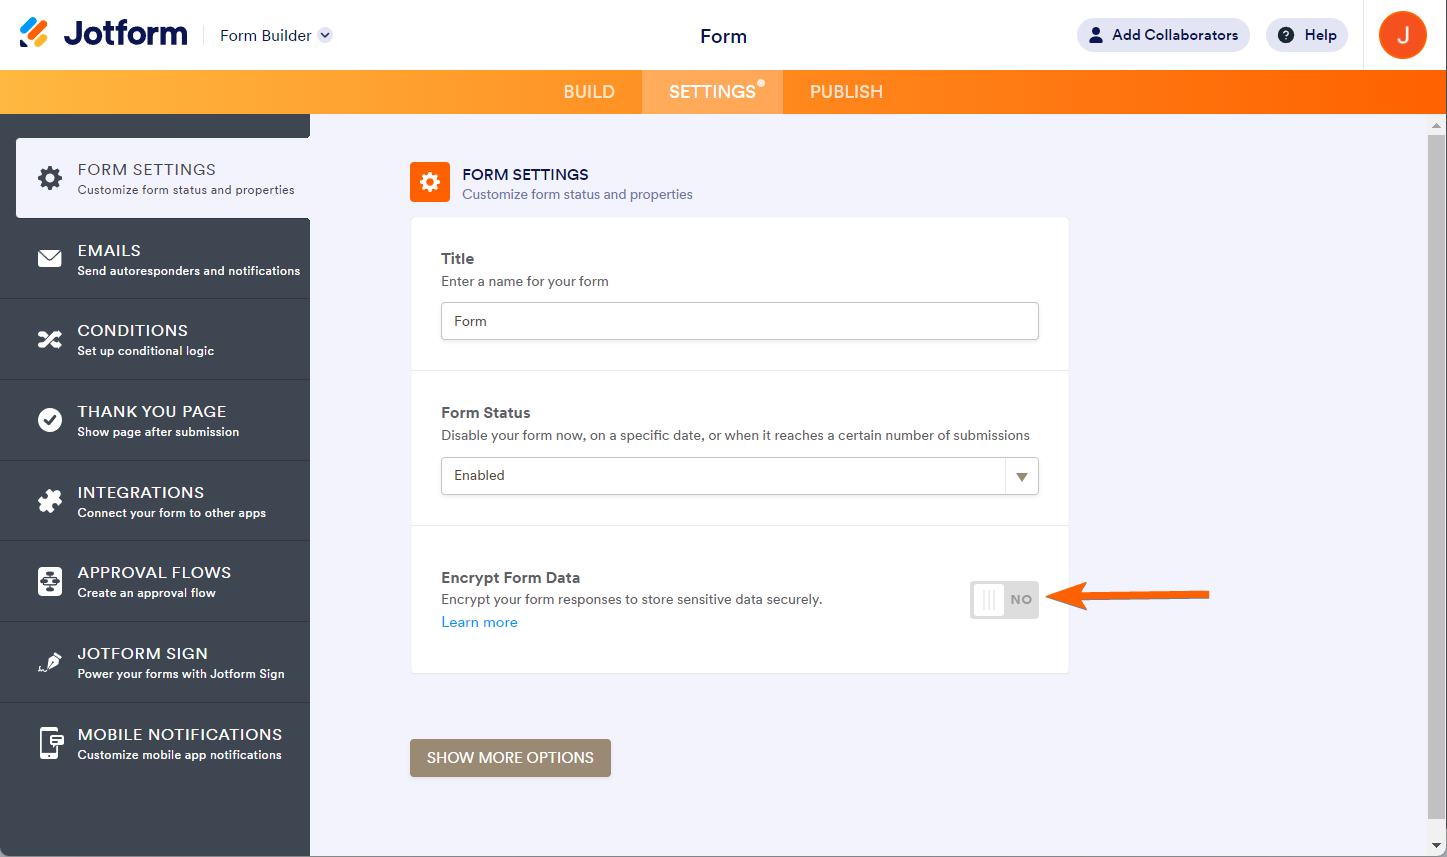Click the Emails envelope icon
Screen dimensions: 1447x857
50,259
